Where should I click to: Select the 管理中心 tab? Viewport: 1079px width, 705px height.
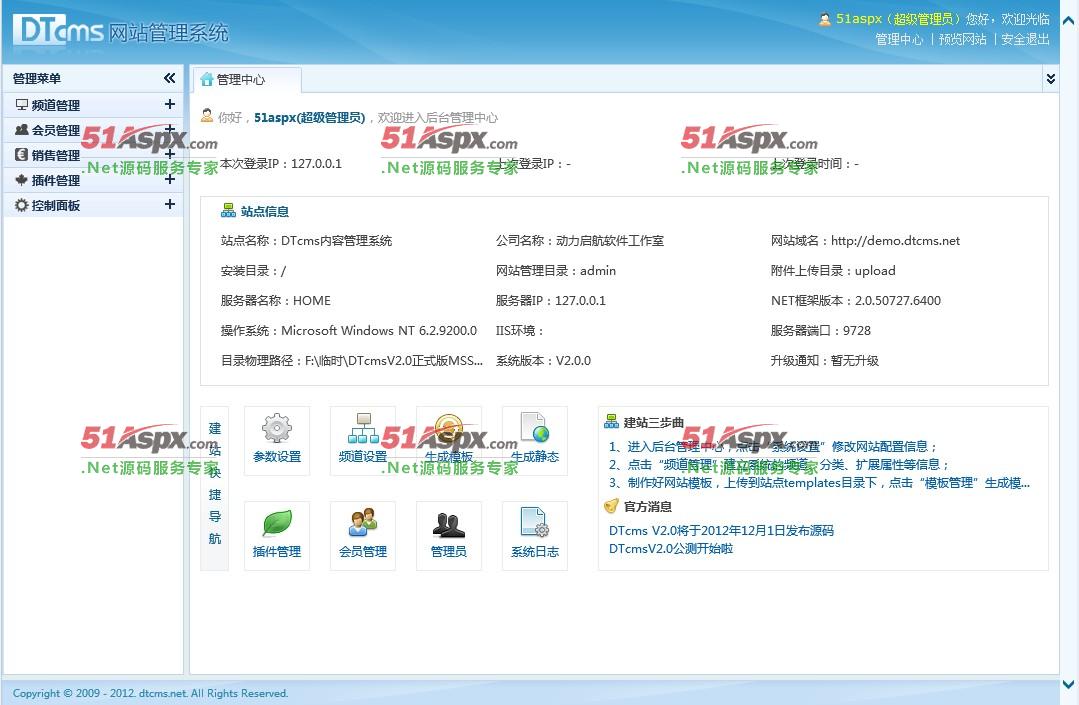click(246, 79)
